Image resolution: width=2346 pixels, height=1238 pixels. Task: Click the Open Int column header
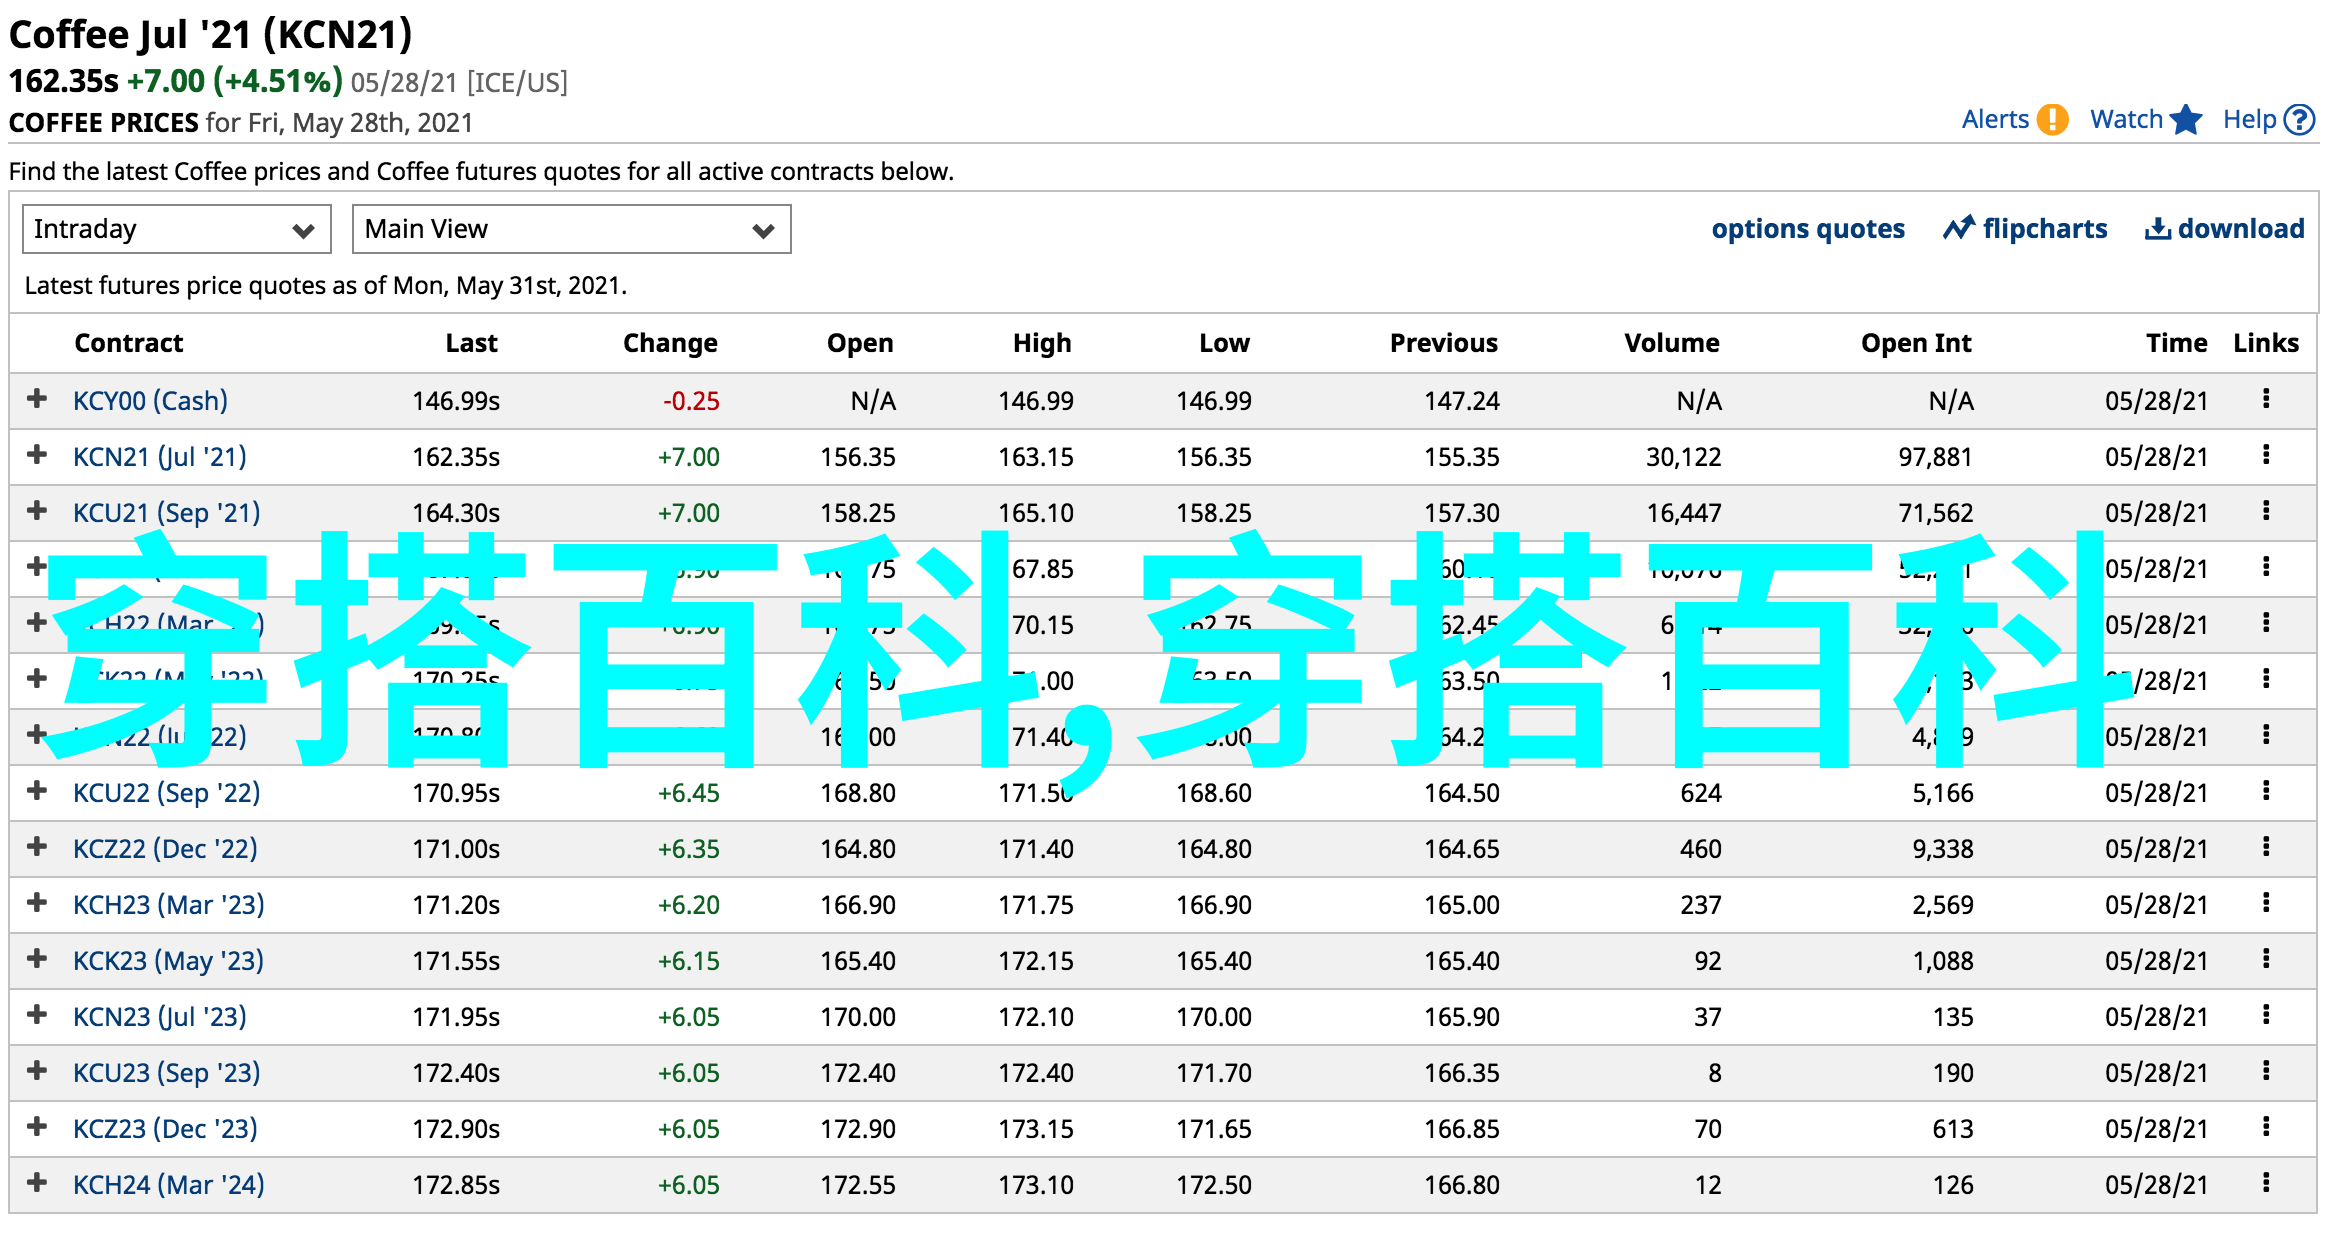pyautogui.click(x=1915, y=343)
